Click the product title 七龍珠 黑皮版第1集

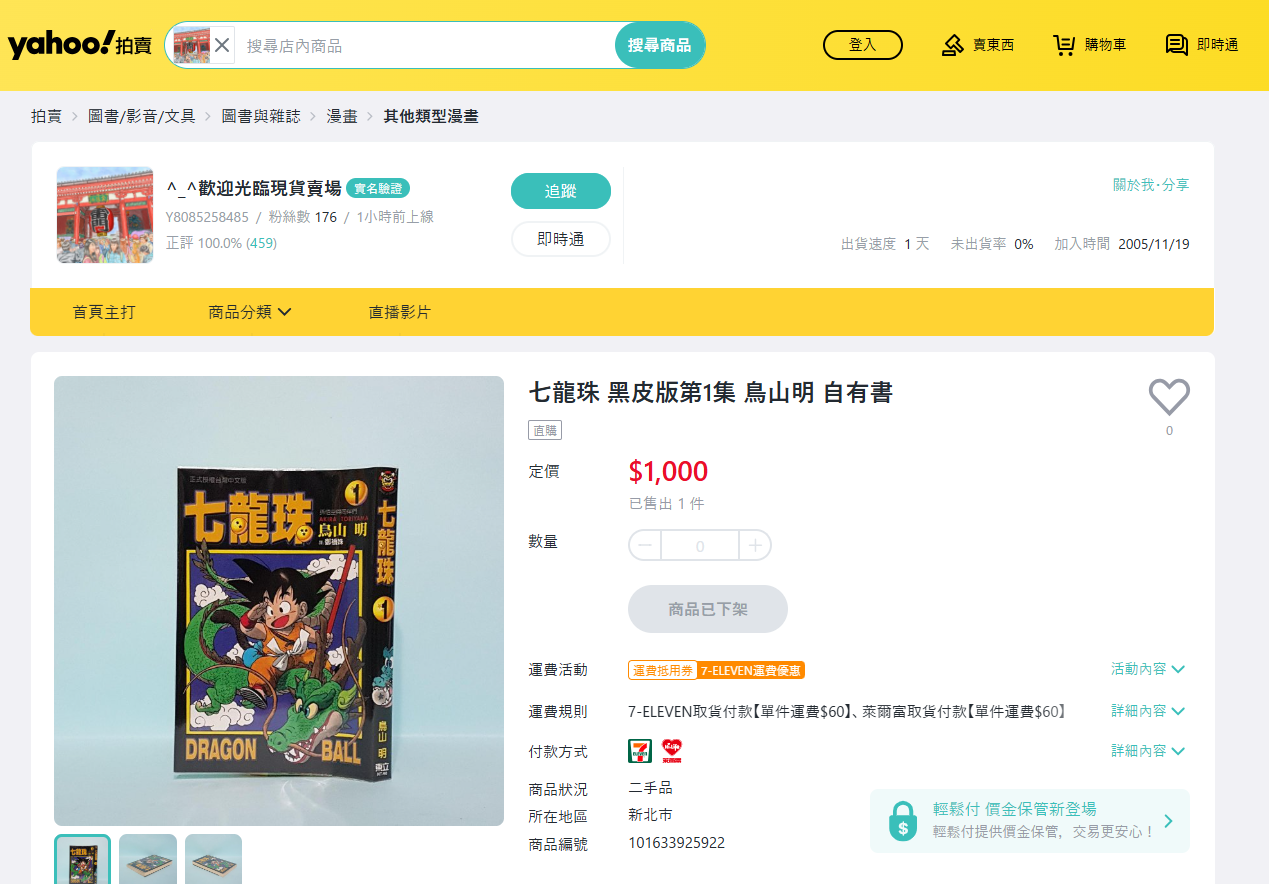[x=710, y=393]
